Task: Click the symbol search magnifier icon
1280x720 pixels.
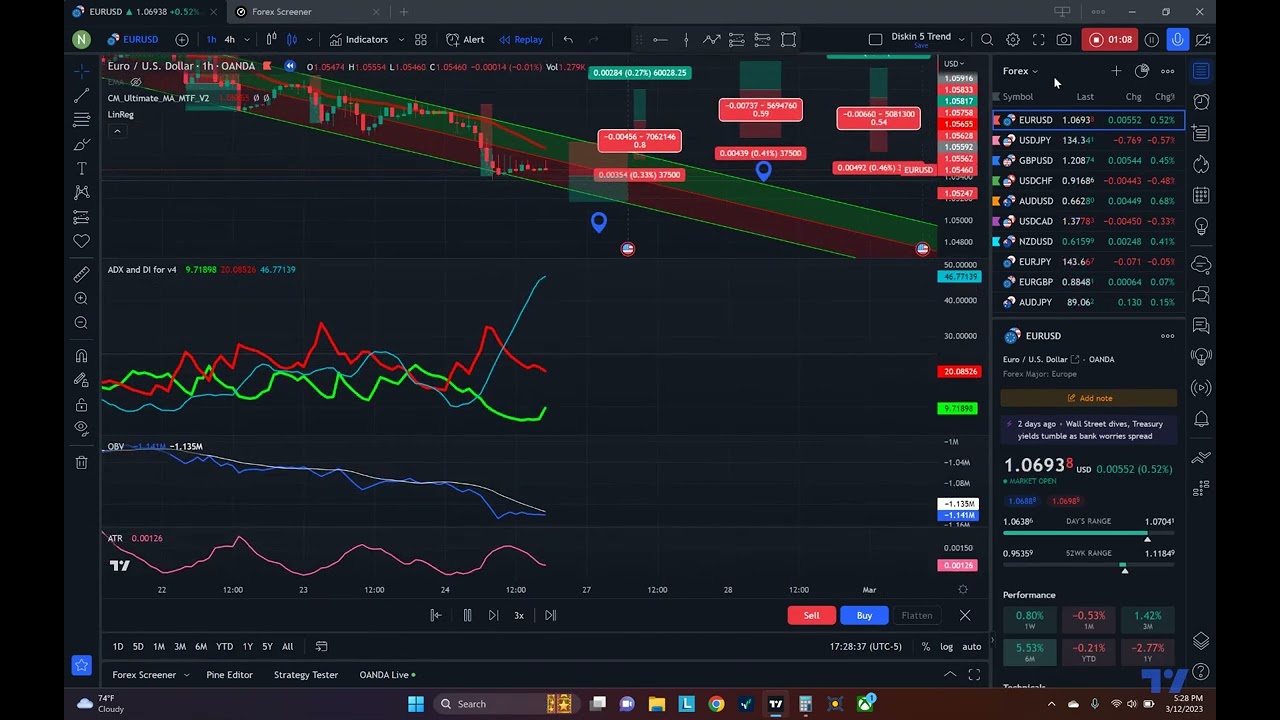Action: pyautogui.click(x=987, y=40)
